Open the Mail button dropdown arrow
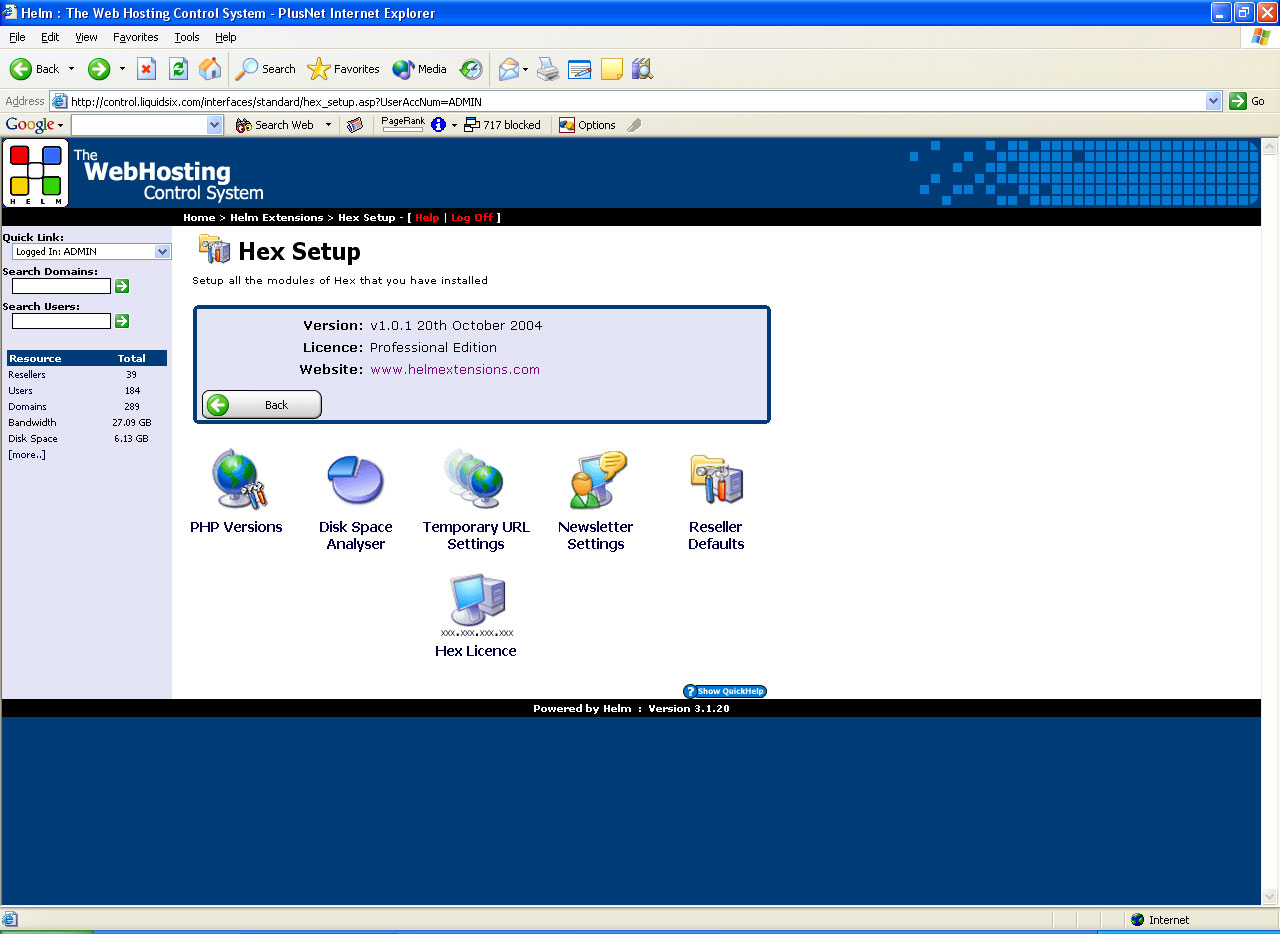 point(526,69)
